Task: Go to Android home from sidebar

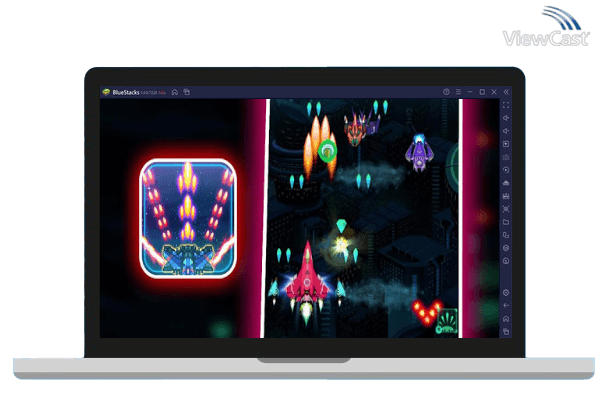Action: pos(506,319)
